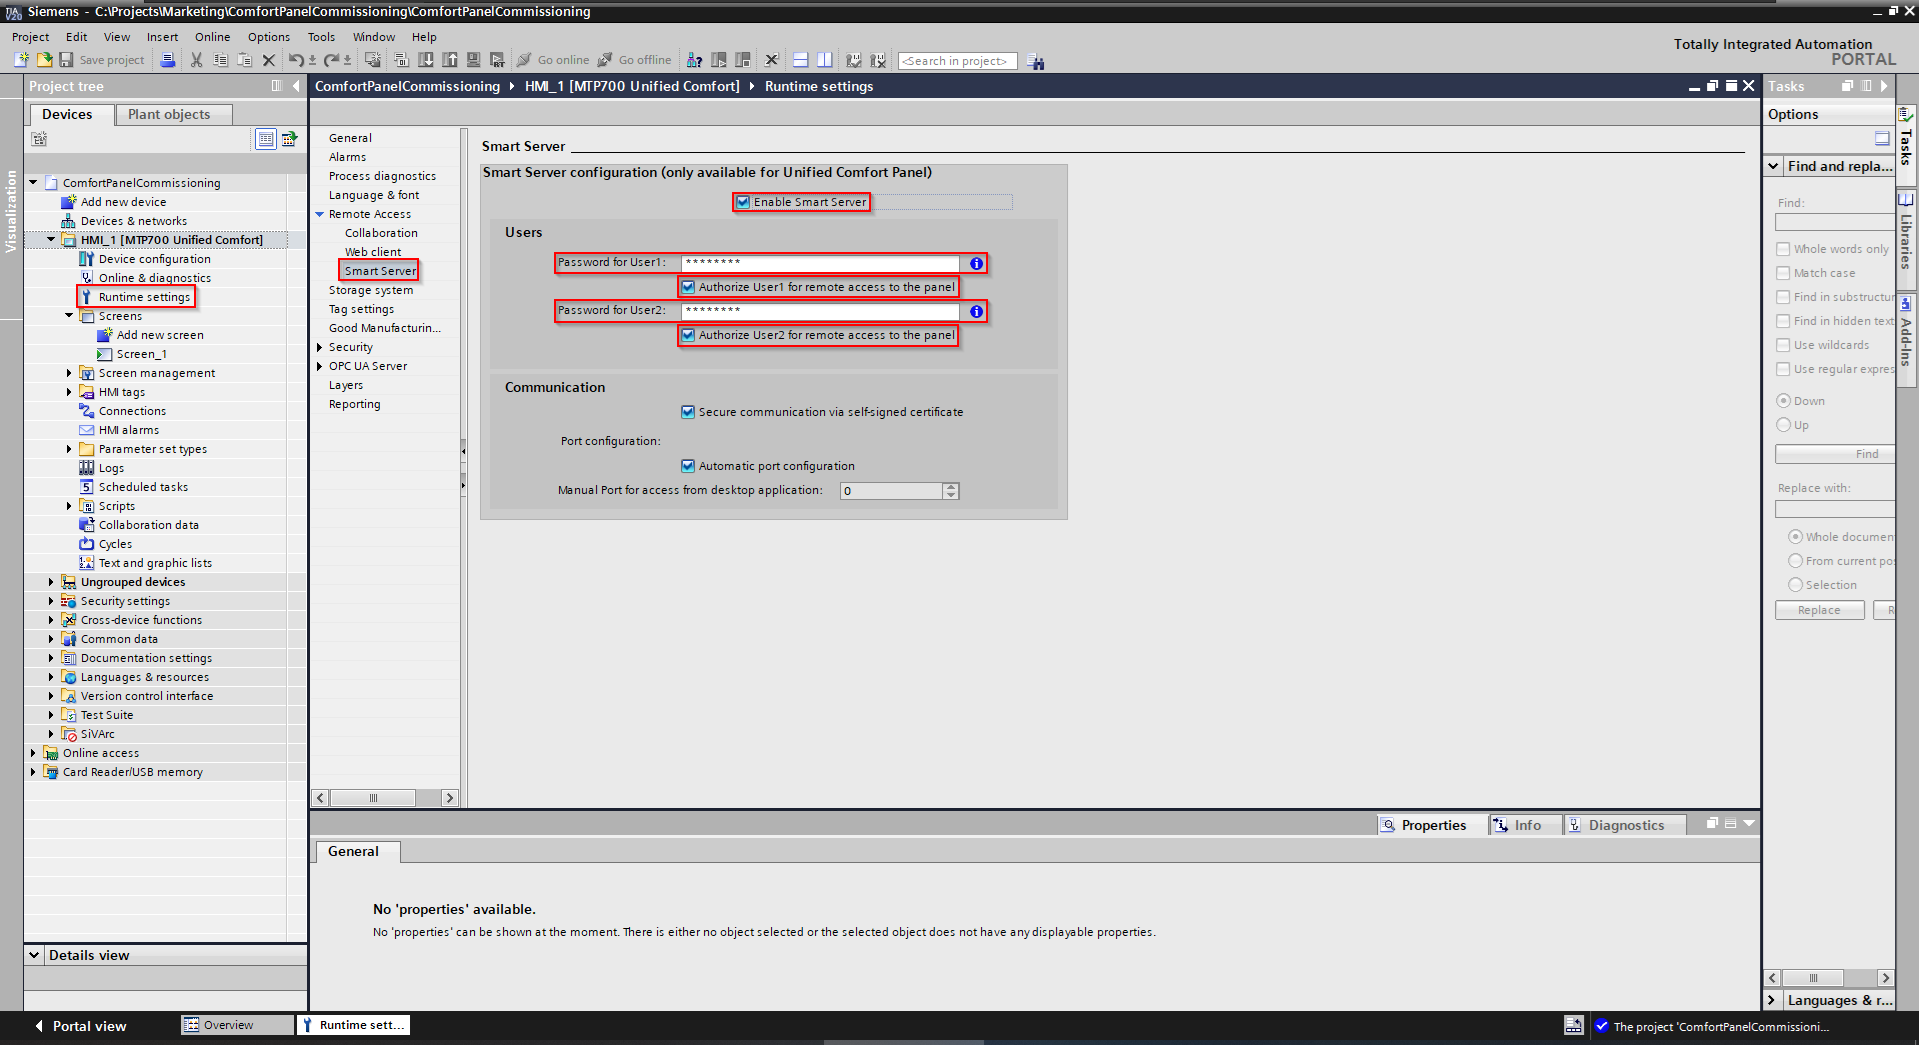
Task: Expand Screen management in project tree
Action: click(x=69, y=373)
